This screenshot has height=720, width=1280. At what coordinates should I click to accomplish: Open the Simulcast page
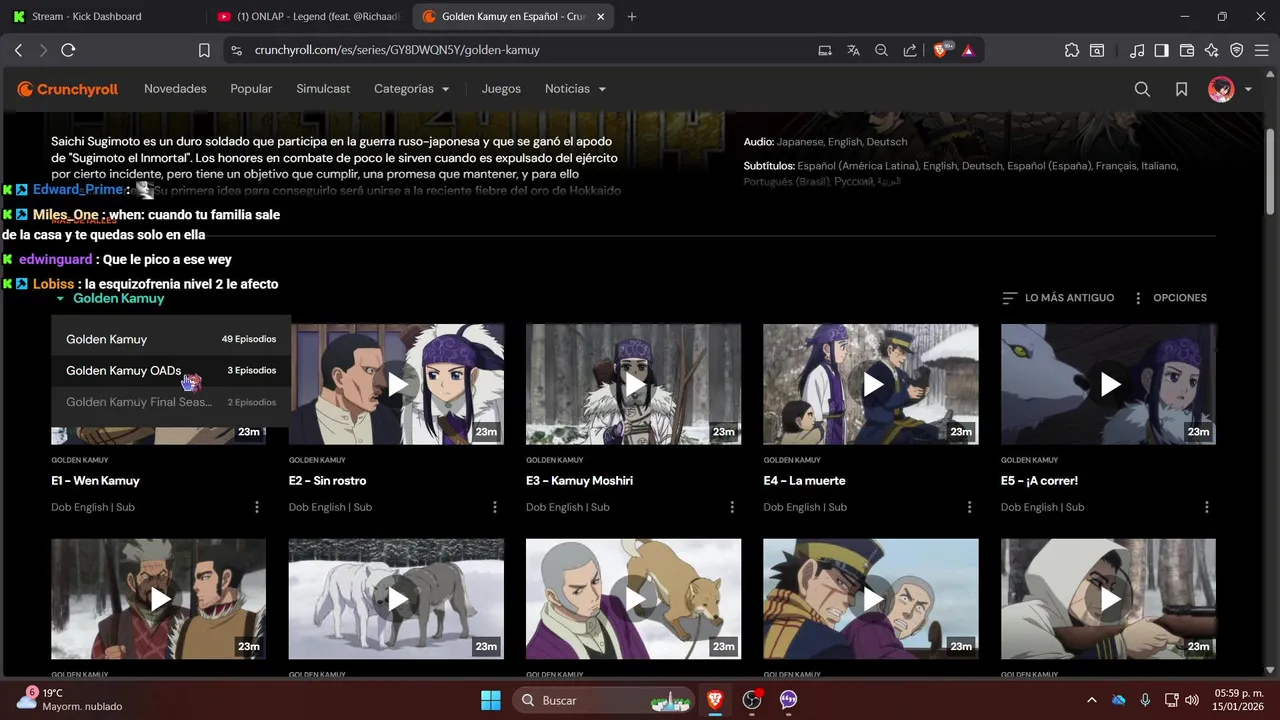click(x=323, y=89)
